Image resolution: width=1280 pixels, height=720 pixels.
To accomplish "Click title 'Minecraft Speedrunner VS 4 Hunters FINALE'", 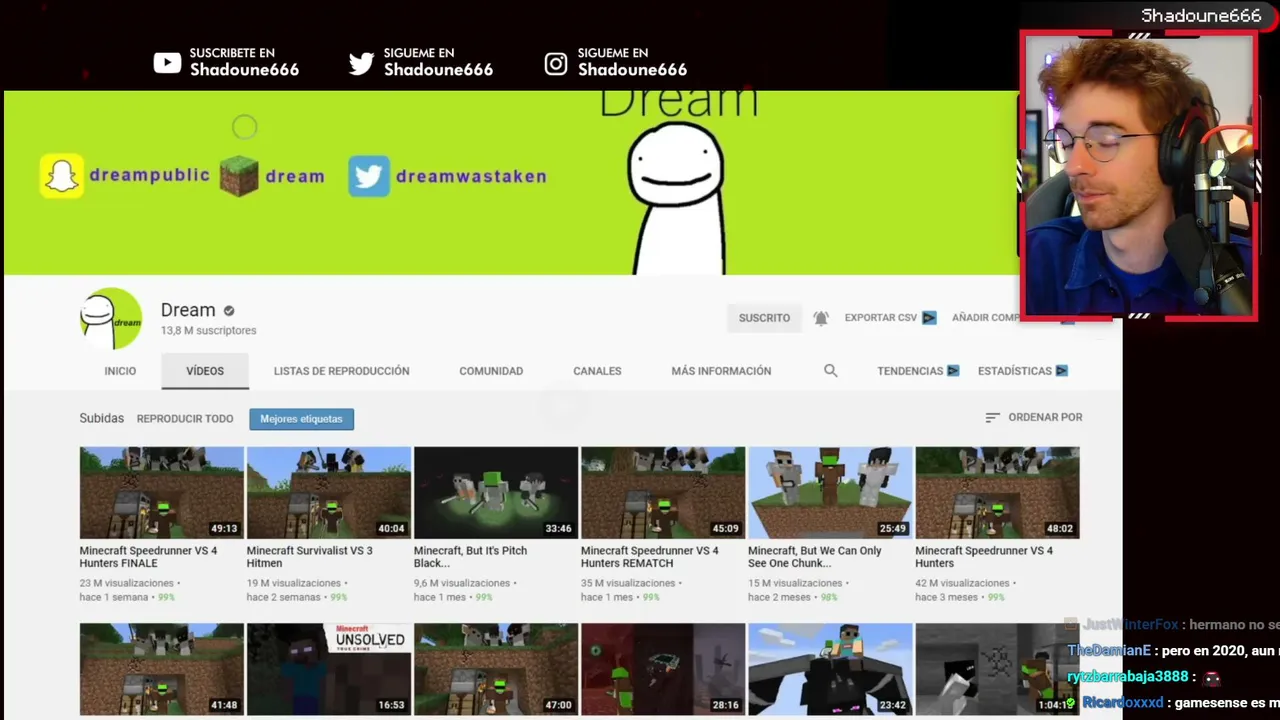I will coord(149,557).
